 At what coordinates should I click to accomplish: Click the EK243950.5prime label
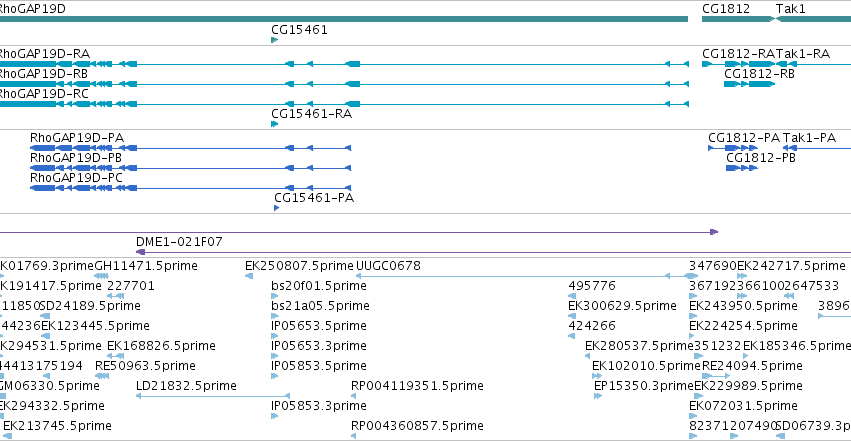click(743, 306)
